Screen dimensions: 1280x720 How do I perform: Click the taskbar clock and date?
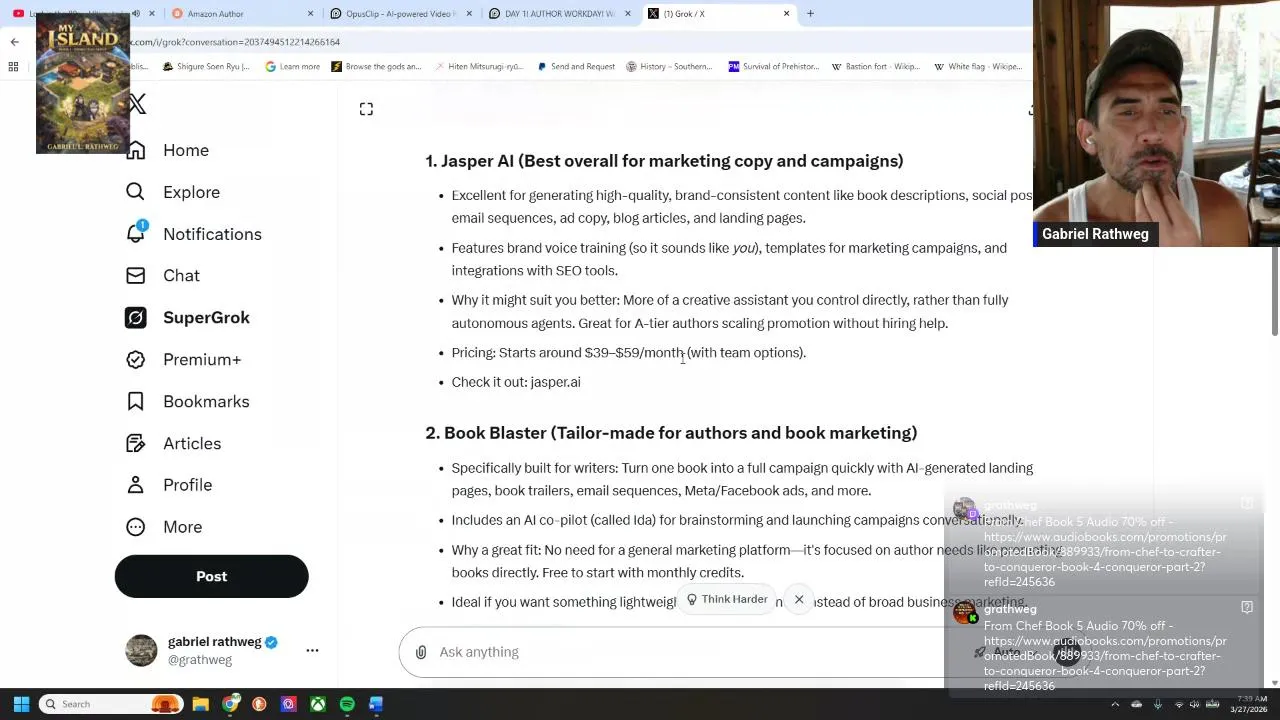click(x=1248, y=704)
